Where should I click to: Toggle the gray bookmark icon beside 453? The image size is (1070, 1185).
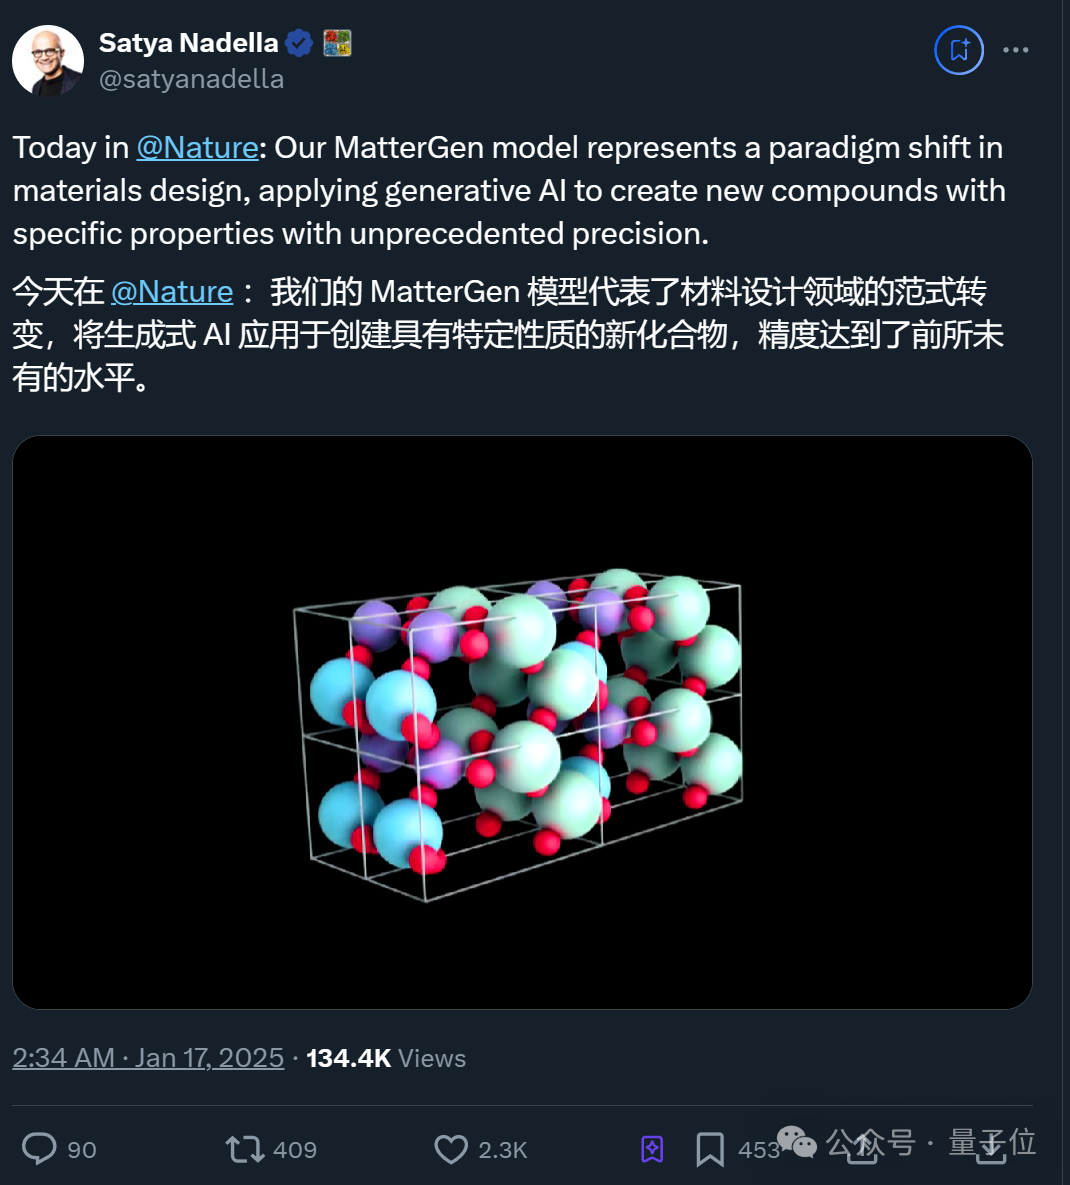pyautogui.click(x=710, y=1149)
